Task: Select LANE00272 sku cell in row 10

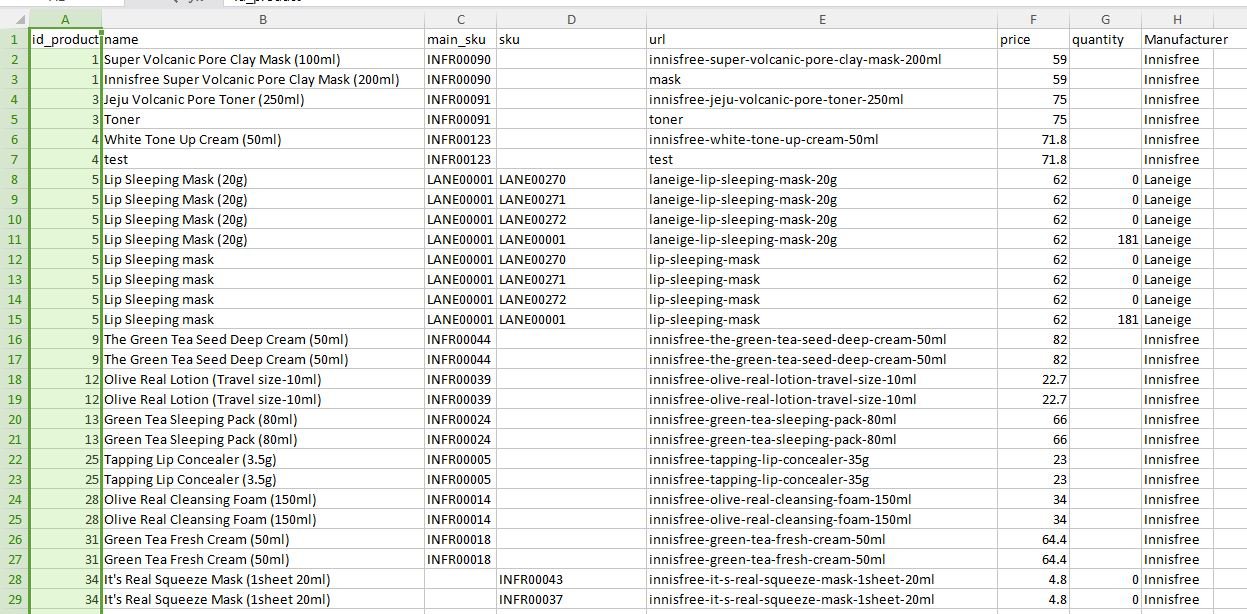Action: pyautogui.click(x=571, y=219)
